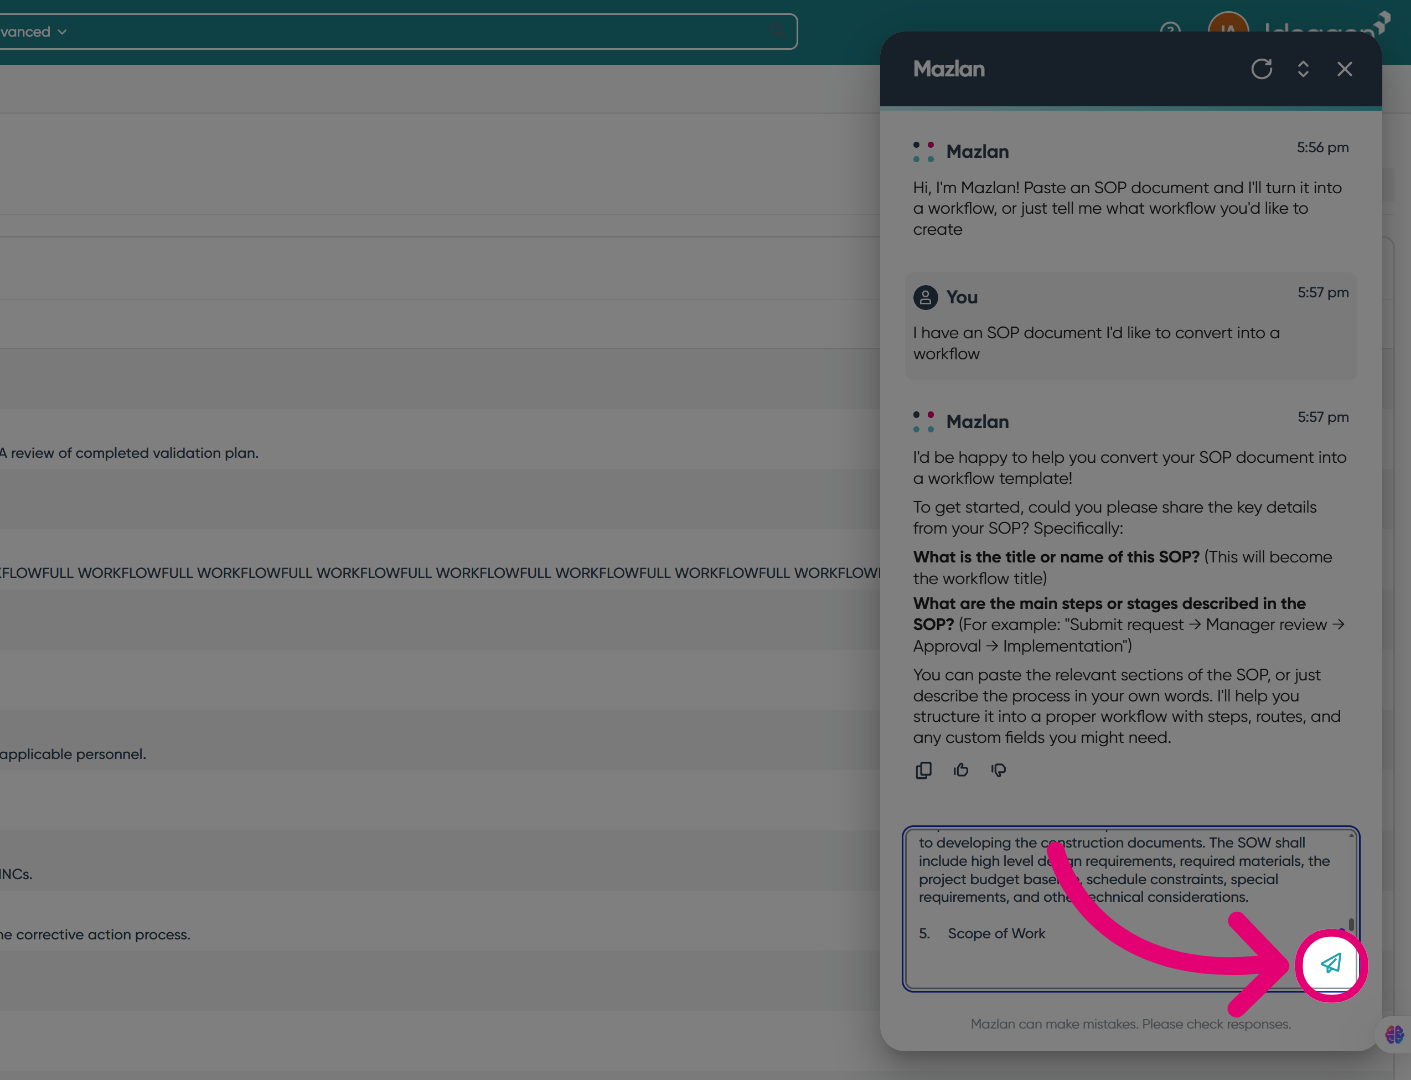
Task: Click 'What is the title or name' question text
Action: (1056, 557)
